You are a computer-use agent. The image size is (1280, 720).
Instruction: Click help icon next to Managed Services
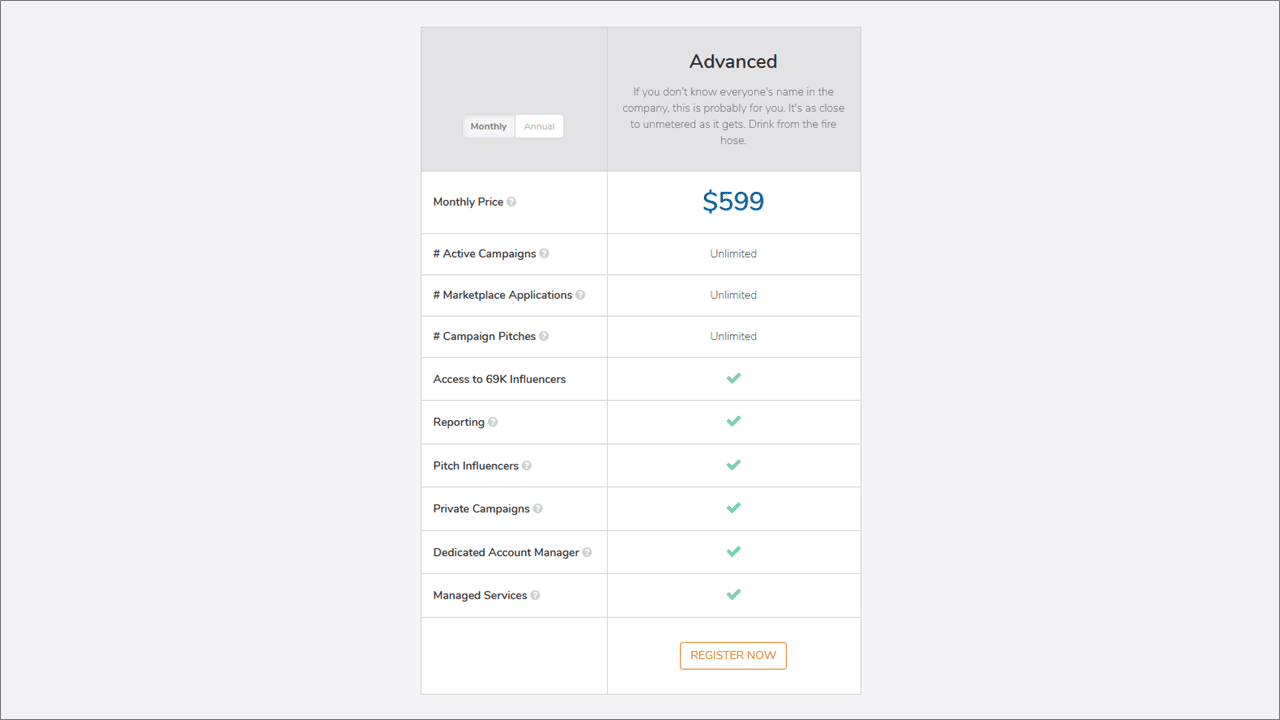click(x=535, y=595)
